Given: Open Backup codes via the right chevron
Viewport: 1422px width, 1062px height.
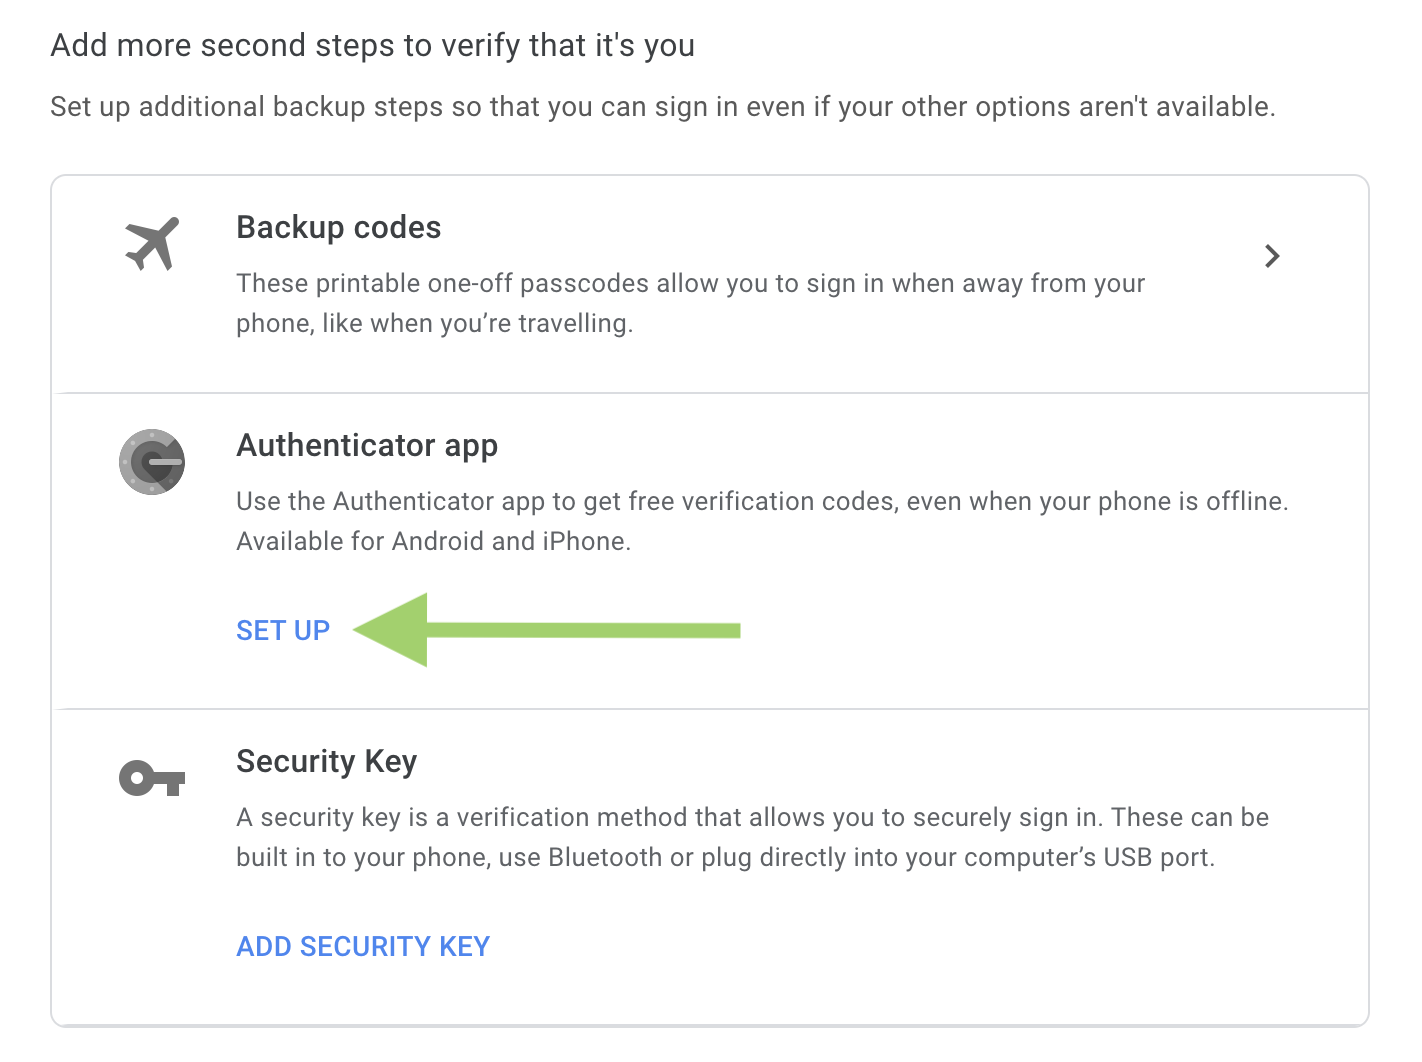Looking at the screenshot, I should (1271, 256).
